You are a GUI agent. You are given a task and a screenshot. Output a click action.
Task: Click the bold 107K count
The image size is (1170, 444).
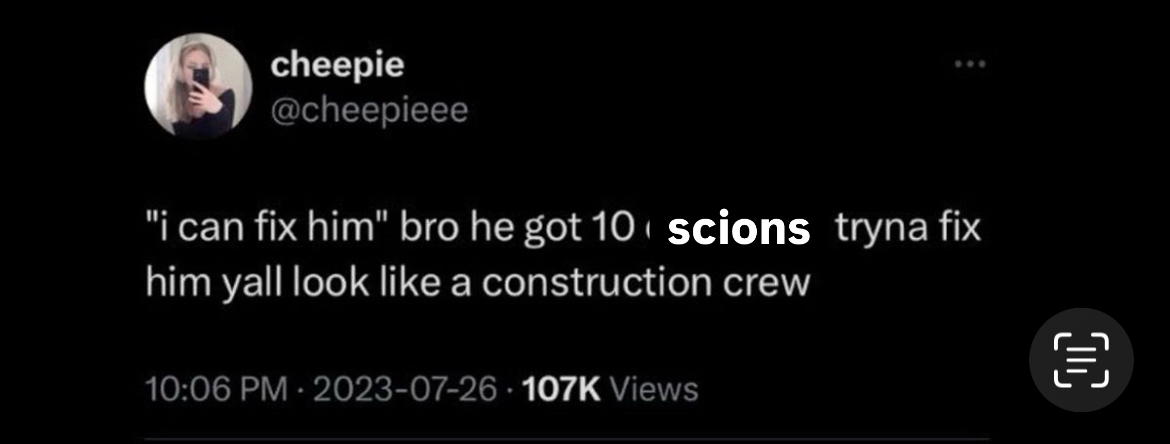[563, 387]
